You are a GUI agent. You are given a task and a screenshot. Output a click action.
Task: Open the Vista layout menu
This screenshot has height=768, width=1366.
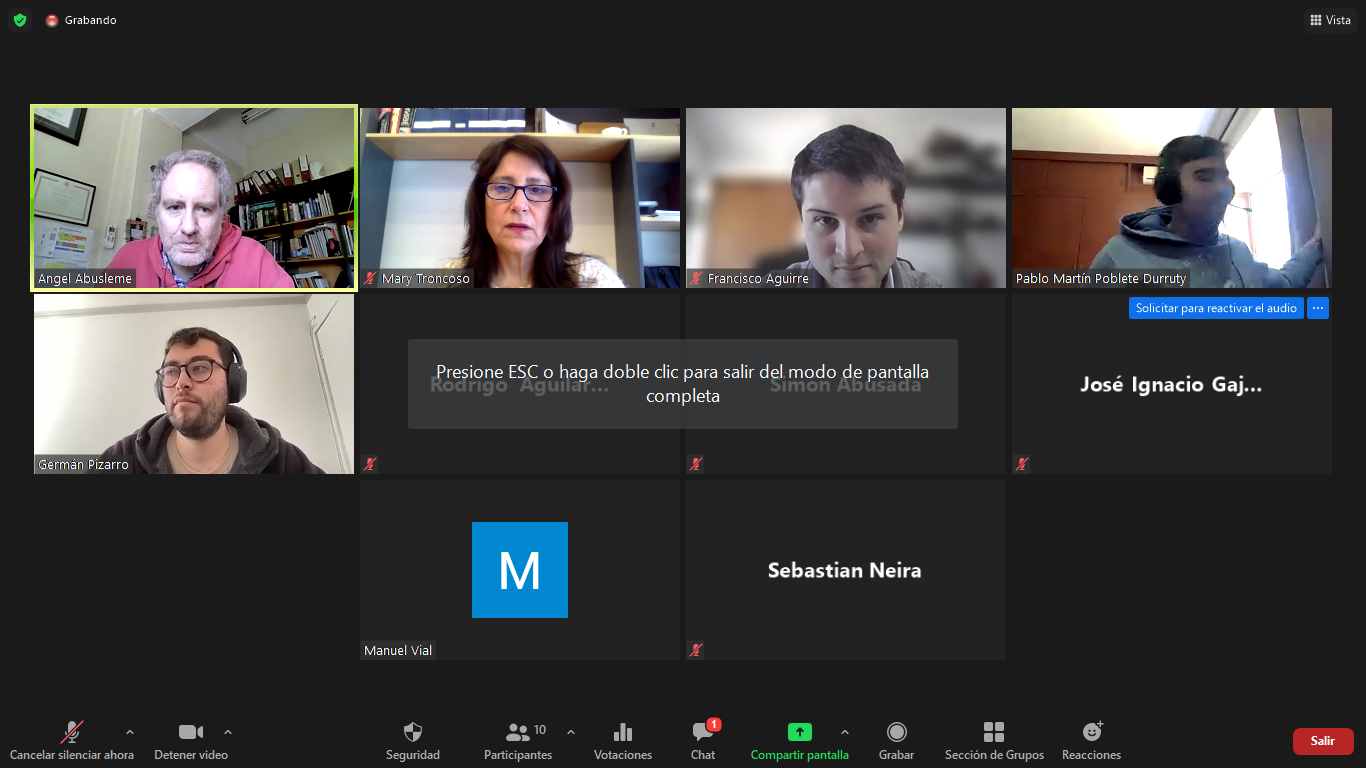click(x=1330, y=20)
